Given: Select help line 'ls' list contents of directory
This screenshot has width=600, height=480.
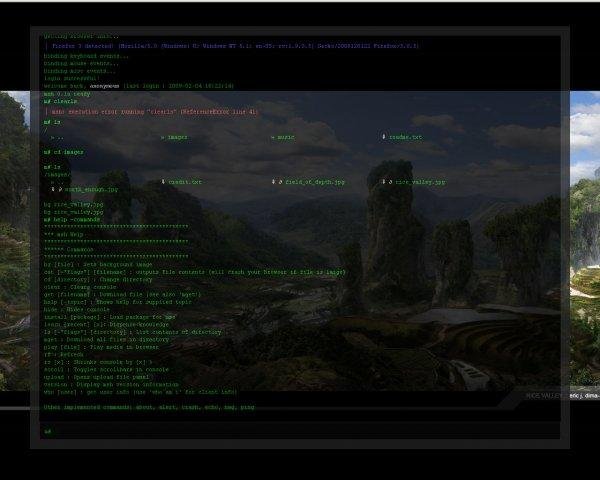Looking at the screenshot, I should [132, 332].
